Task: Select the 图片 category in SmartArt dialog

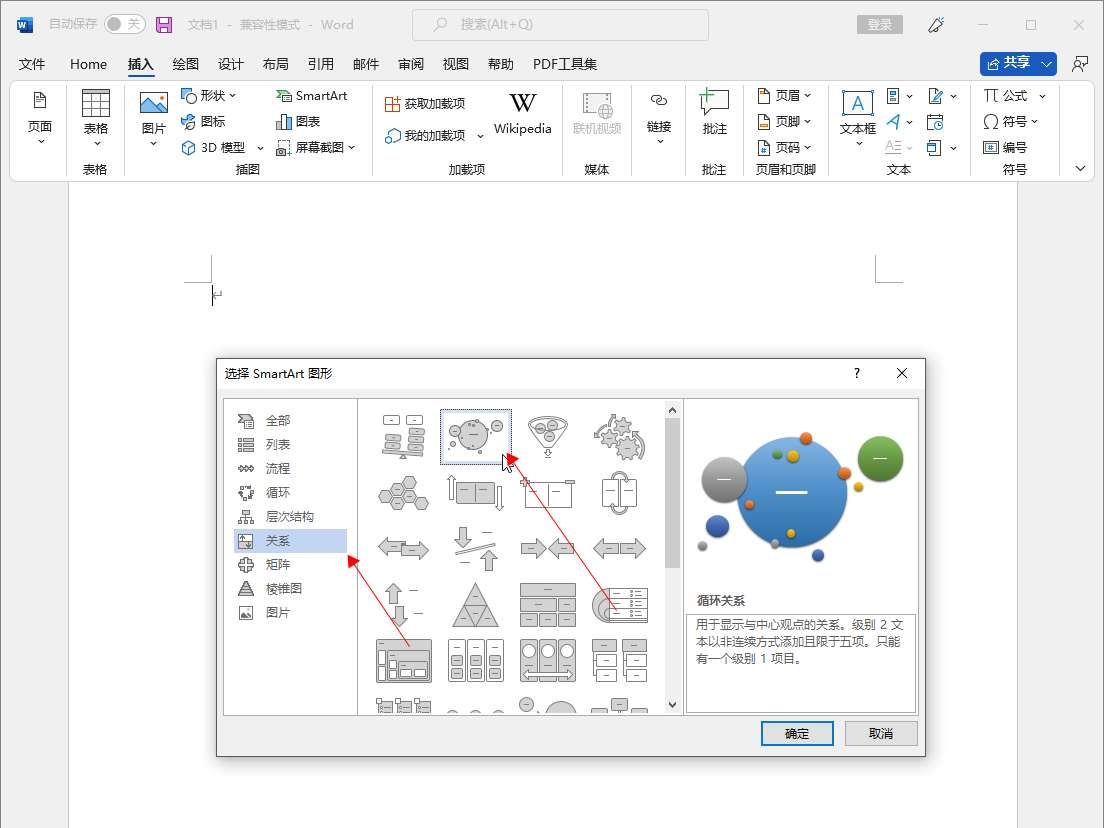Action: tap(290, 612)
